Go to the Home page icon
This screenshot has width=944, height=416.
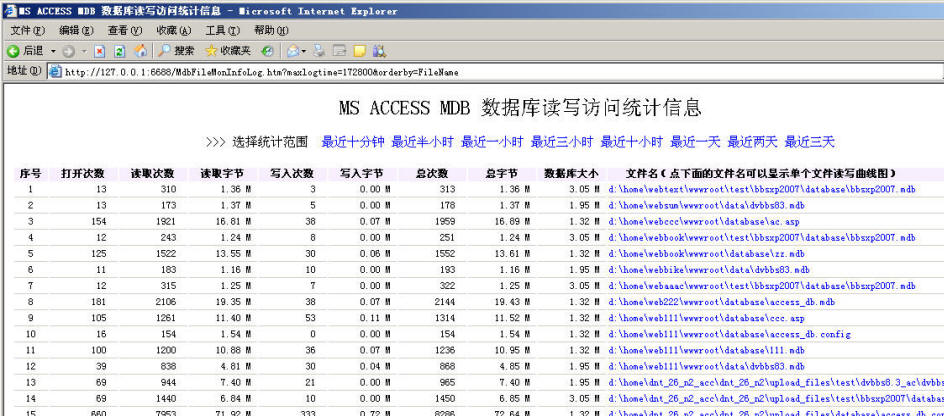tap(140, 51)
